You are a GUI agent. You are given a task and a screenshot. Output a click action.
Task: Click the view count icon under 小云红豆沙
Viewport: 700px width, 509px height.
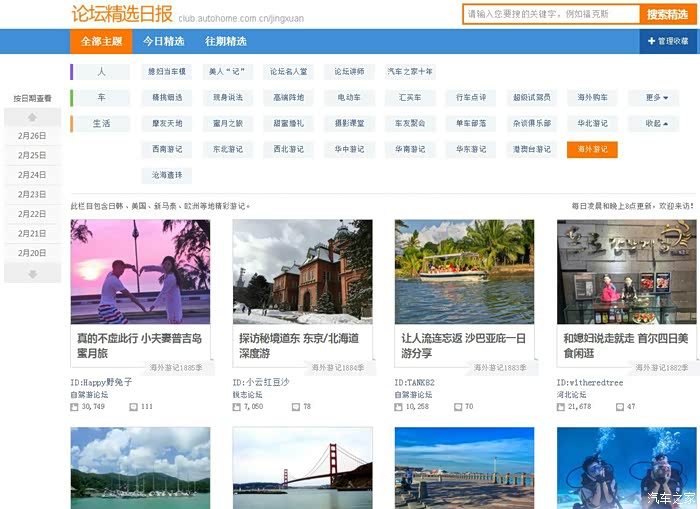[x=237, y=407]
